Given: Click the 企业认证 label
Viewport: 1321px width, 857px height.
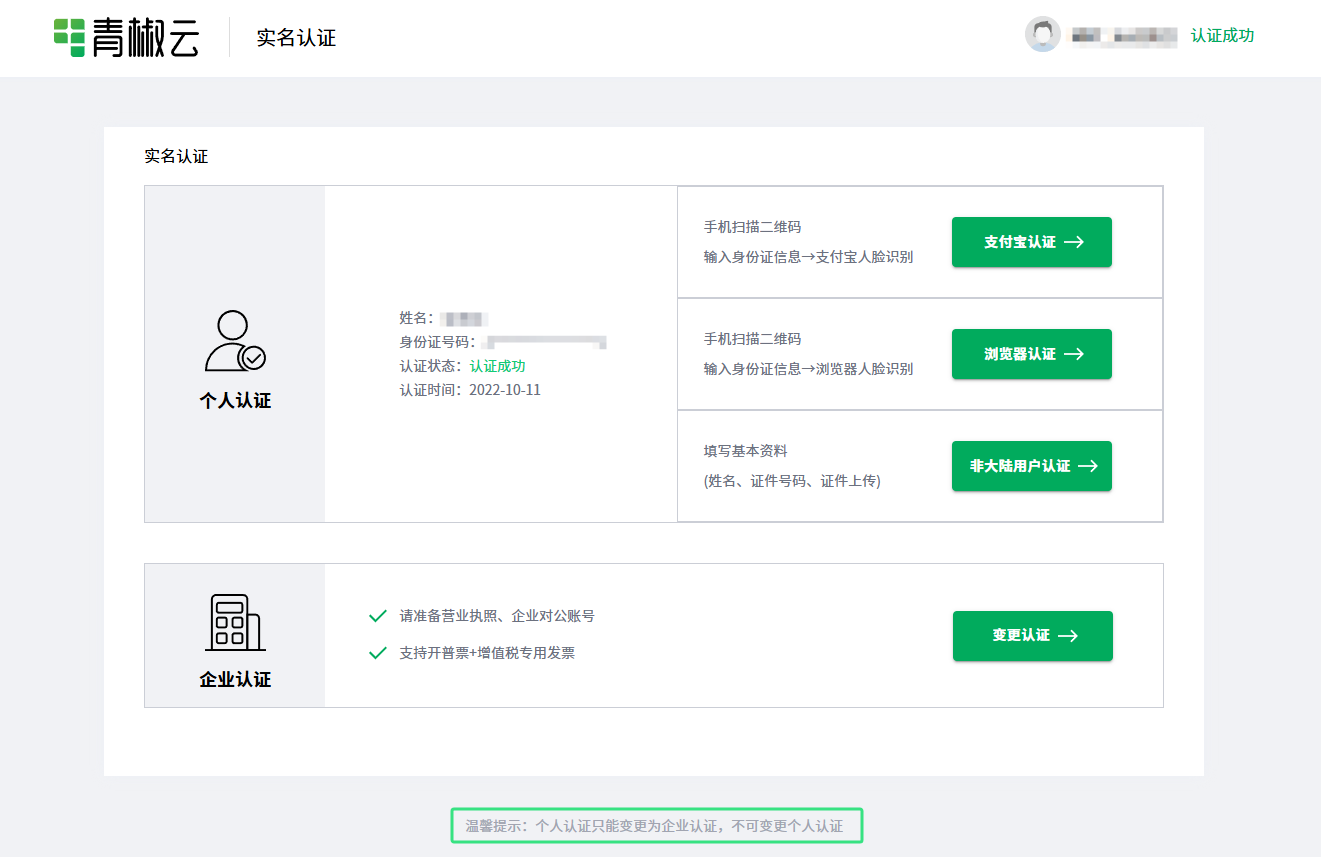Looking at the screenshot, I should click(x=235, y=680).
